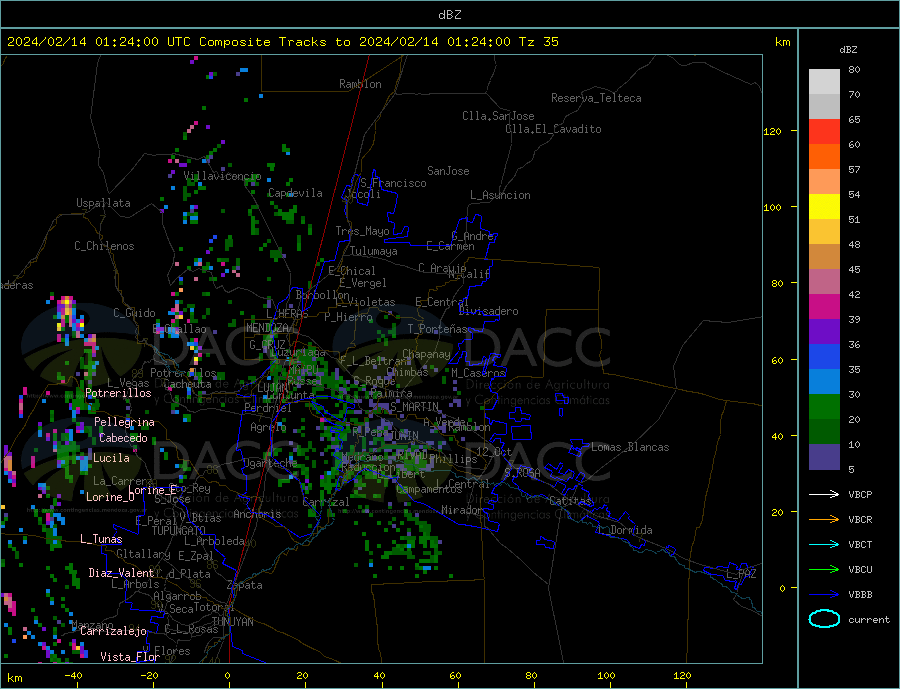Pick the mauve 42-45 dBZ swatch

tap(824, 282)
